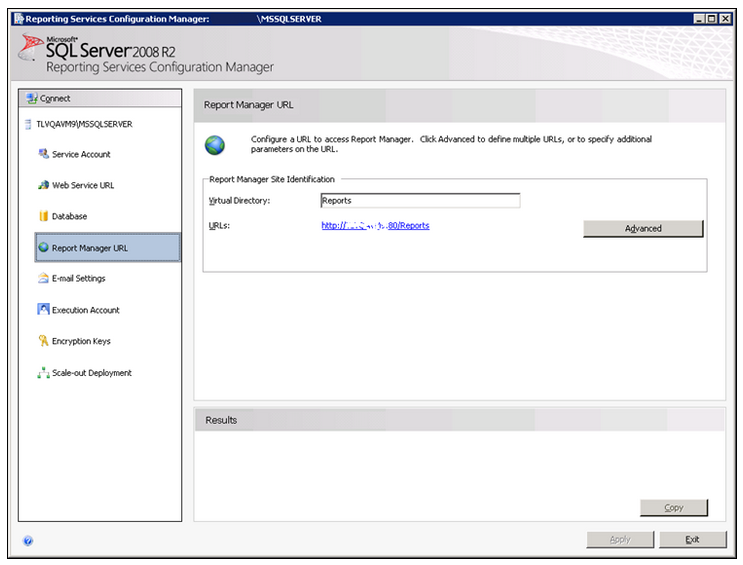Open the E-mail Settings page
The image size is (743, 565).
[79, 279]
